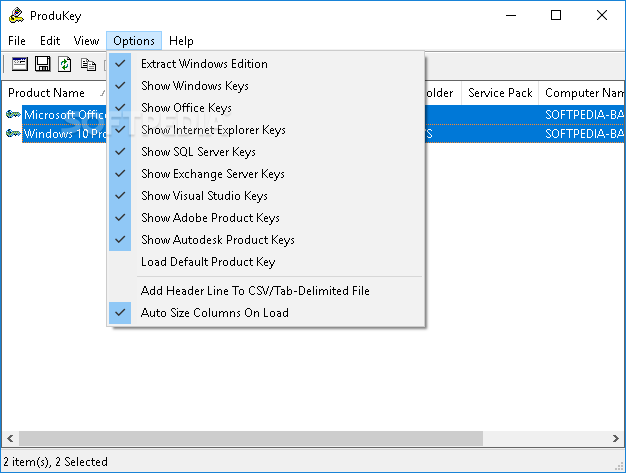Image resolution: width=626 pixels, height=473 pixels.
Task: Sort by Computer Name column header
Action: pyautogui.click(x=582, y=93)
